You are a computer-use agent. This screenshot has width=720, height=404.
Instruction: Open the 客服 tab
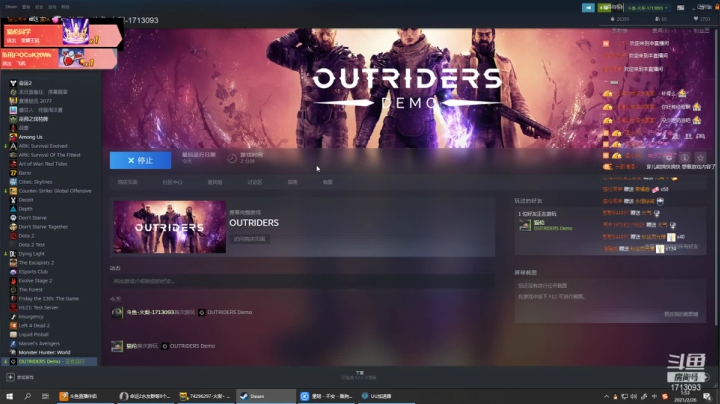coord(327,182)
